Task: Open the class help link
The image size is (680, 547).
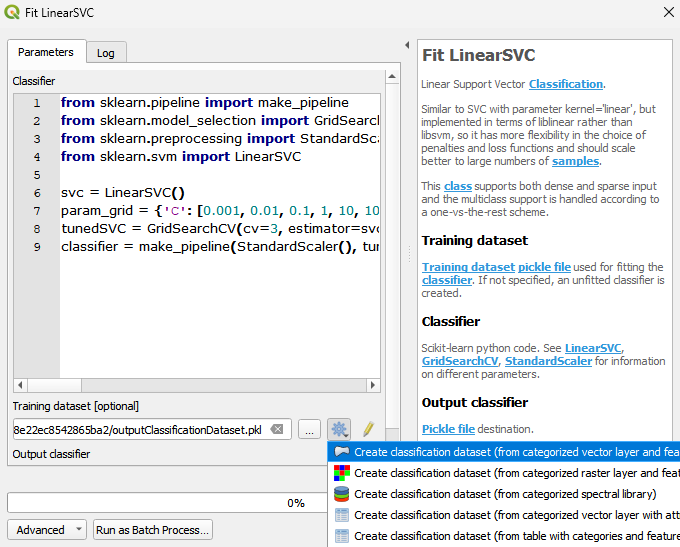Action: click(458, 186)
